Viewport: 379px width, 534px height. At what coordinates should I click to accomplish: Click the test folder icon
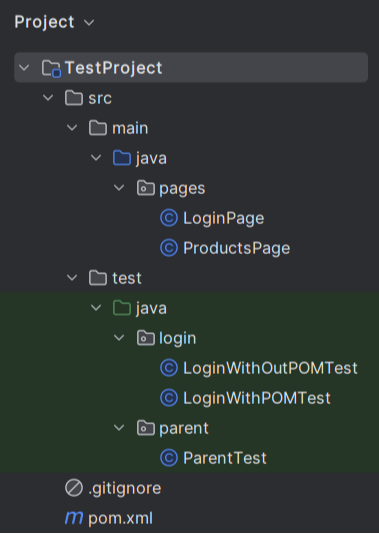[98, 278]
